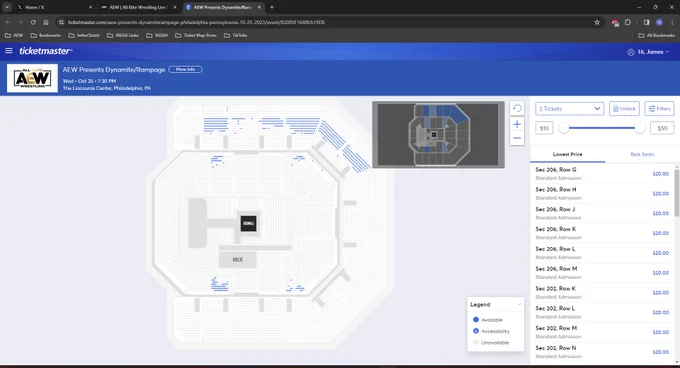Click the Accessibility legend icon
The height and width of the screenshot is (368, 680).
click(x=476, y=331)
